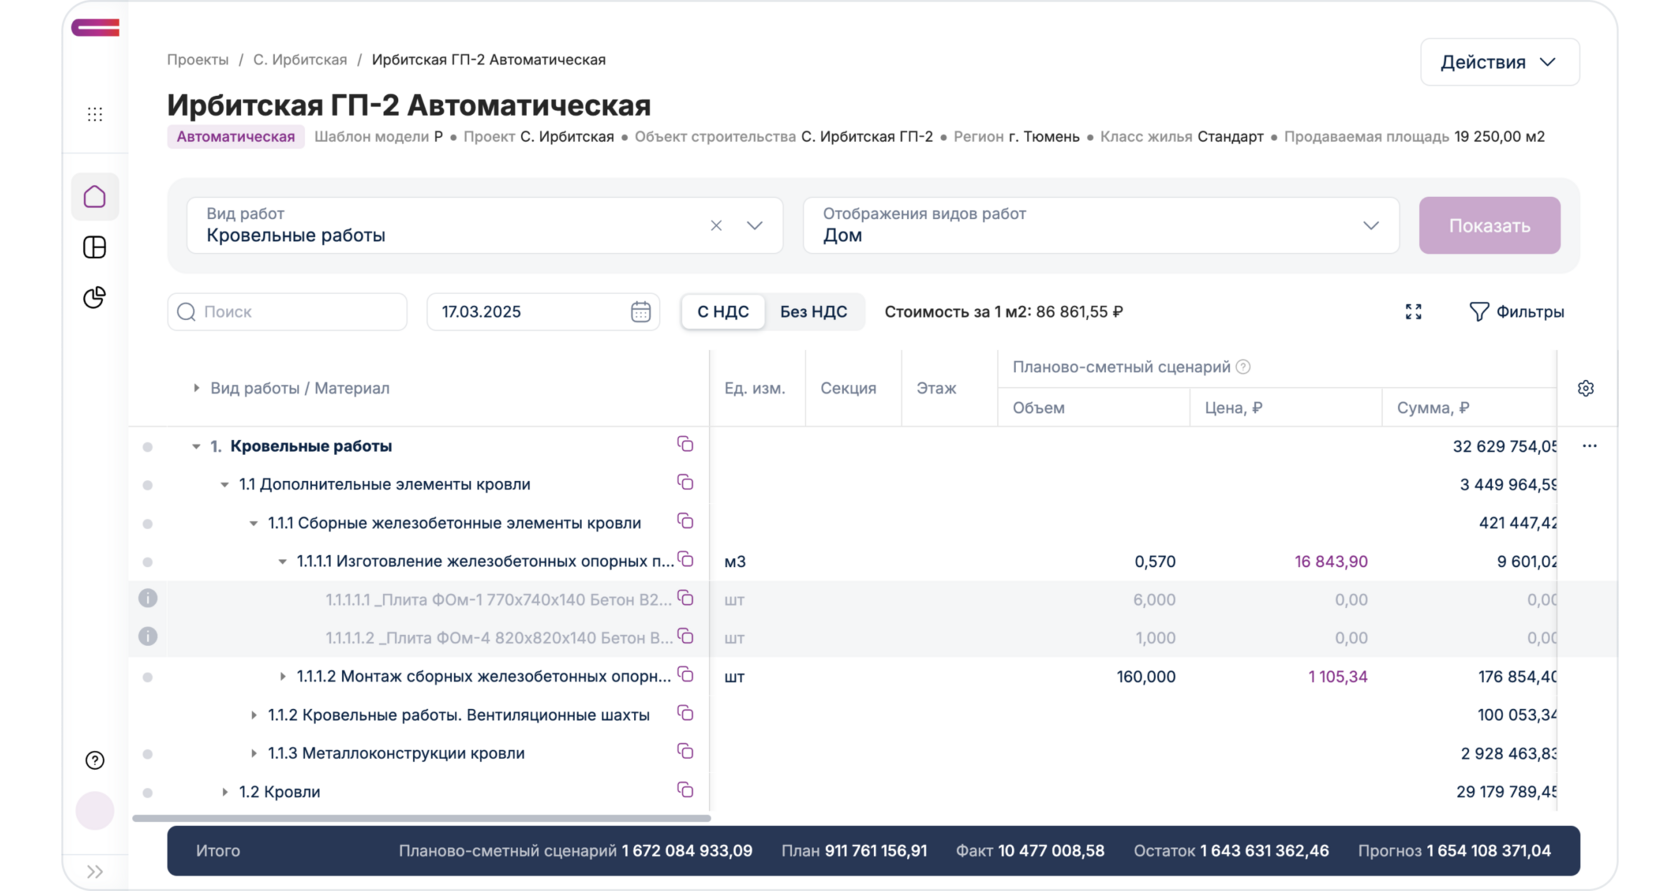Toggle status dot for 1.1 Дополнительные элементы

tap(148, 485)
